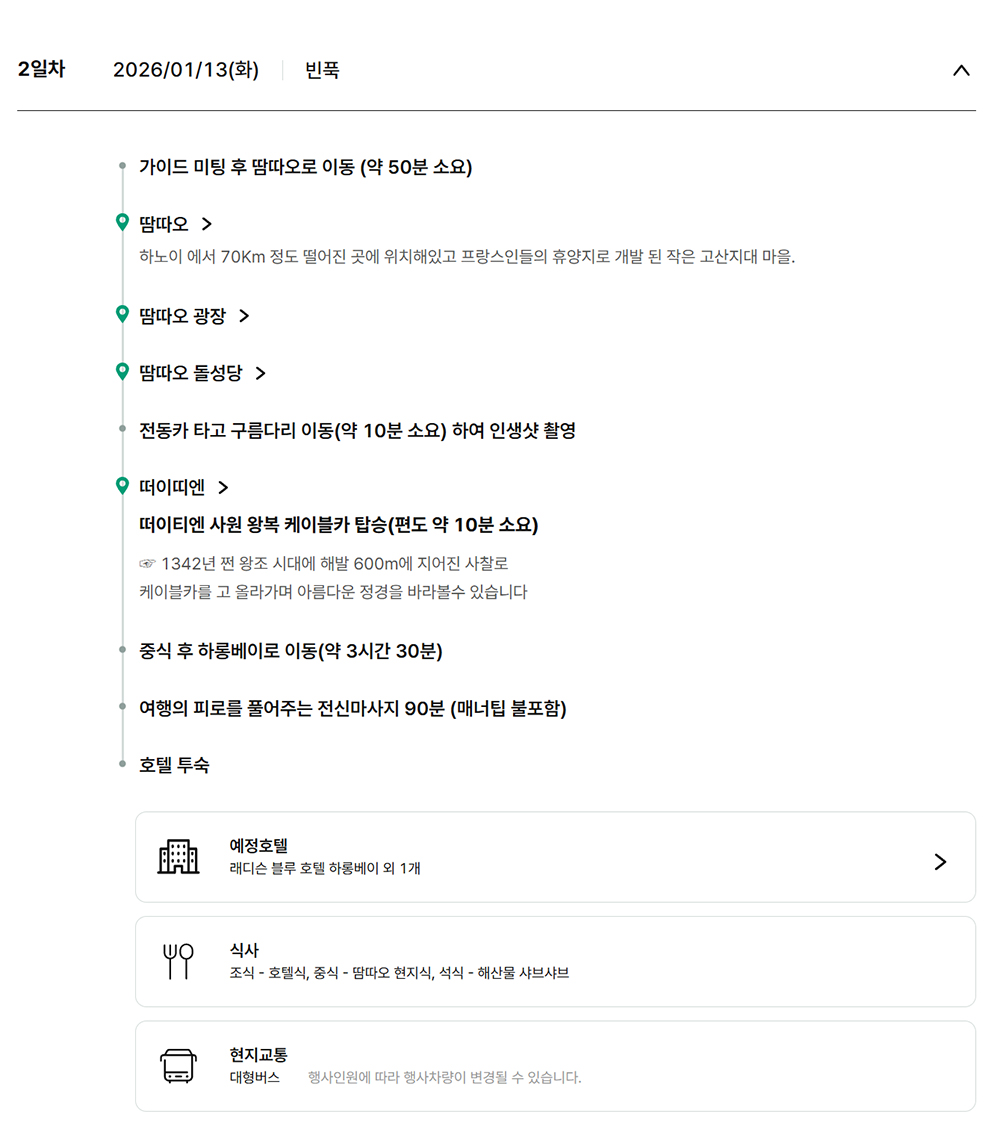Click the 2026/01/13(화) date text
The image size is (1000, 1142).
pyautogui.click(x=186, y=70)
